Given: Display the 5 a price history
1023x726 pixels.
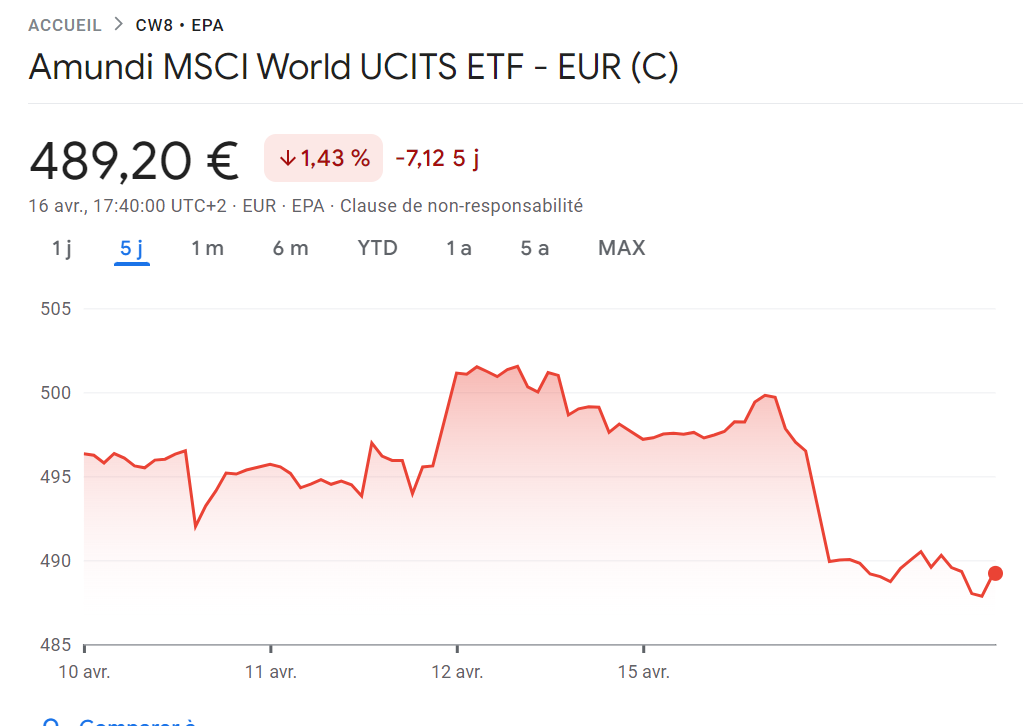Looking at the screenshot, I should pyautogui.click(x=534, y=248).
